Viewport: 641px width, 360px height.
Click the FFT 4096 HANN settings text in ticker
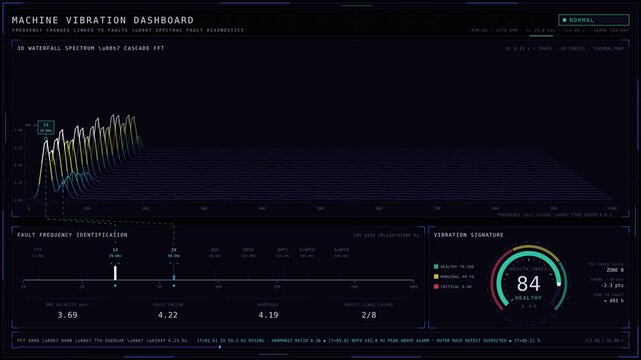(102, 340)
